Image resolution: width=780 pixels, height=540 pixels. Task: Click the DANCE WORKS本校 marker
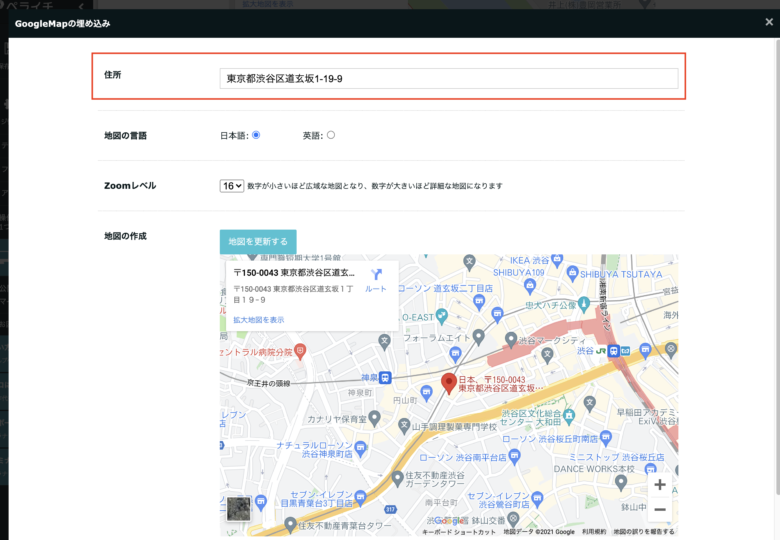tap(621, 481)
